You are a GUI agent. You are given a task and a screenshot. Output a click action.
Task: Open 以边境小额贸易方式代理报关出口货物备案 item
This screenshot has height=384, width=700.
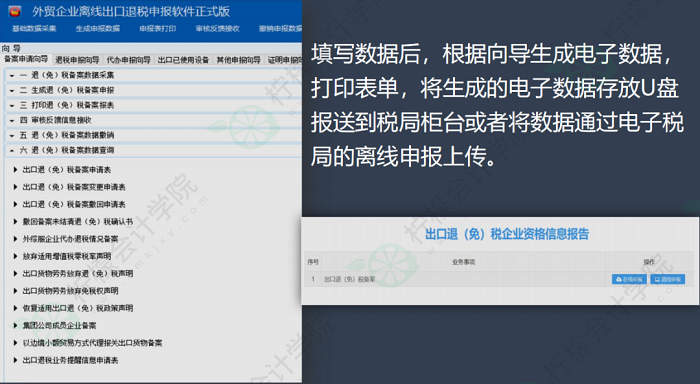pos(92,343)
